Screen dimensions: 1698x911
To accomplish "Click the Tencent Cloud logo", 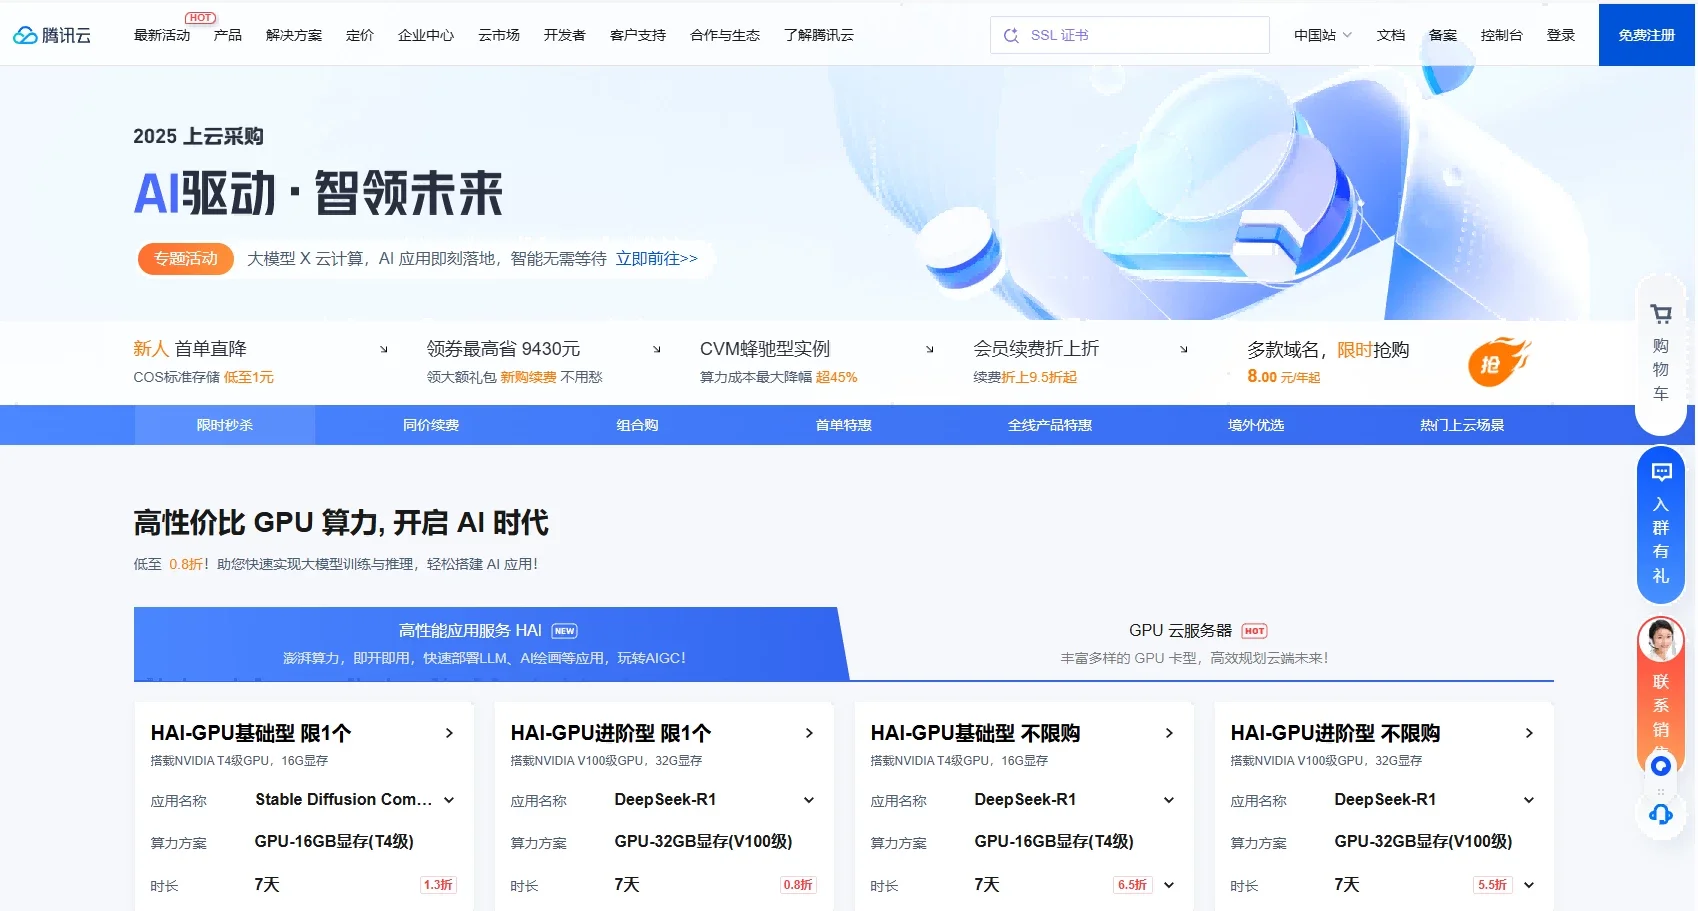I will pyautogui.click(x=52, y=35).
